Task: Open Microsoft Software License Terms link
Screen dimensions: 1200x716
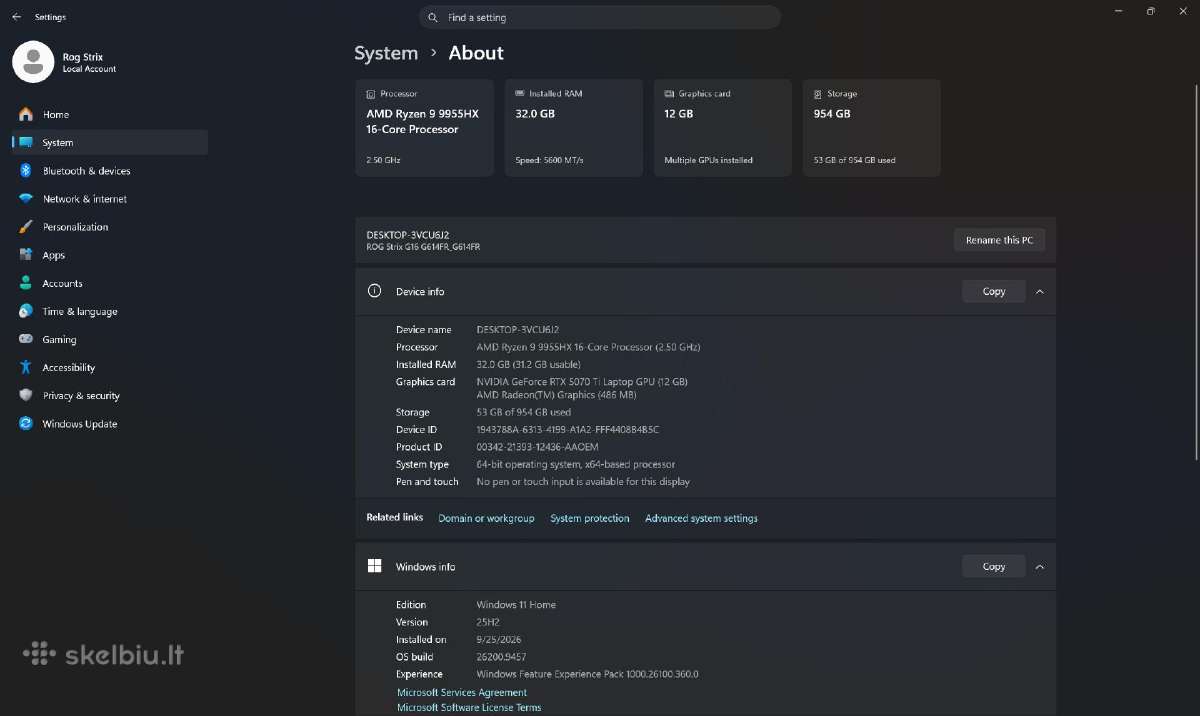Action: (469, 707)
